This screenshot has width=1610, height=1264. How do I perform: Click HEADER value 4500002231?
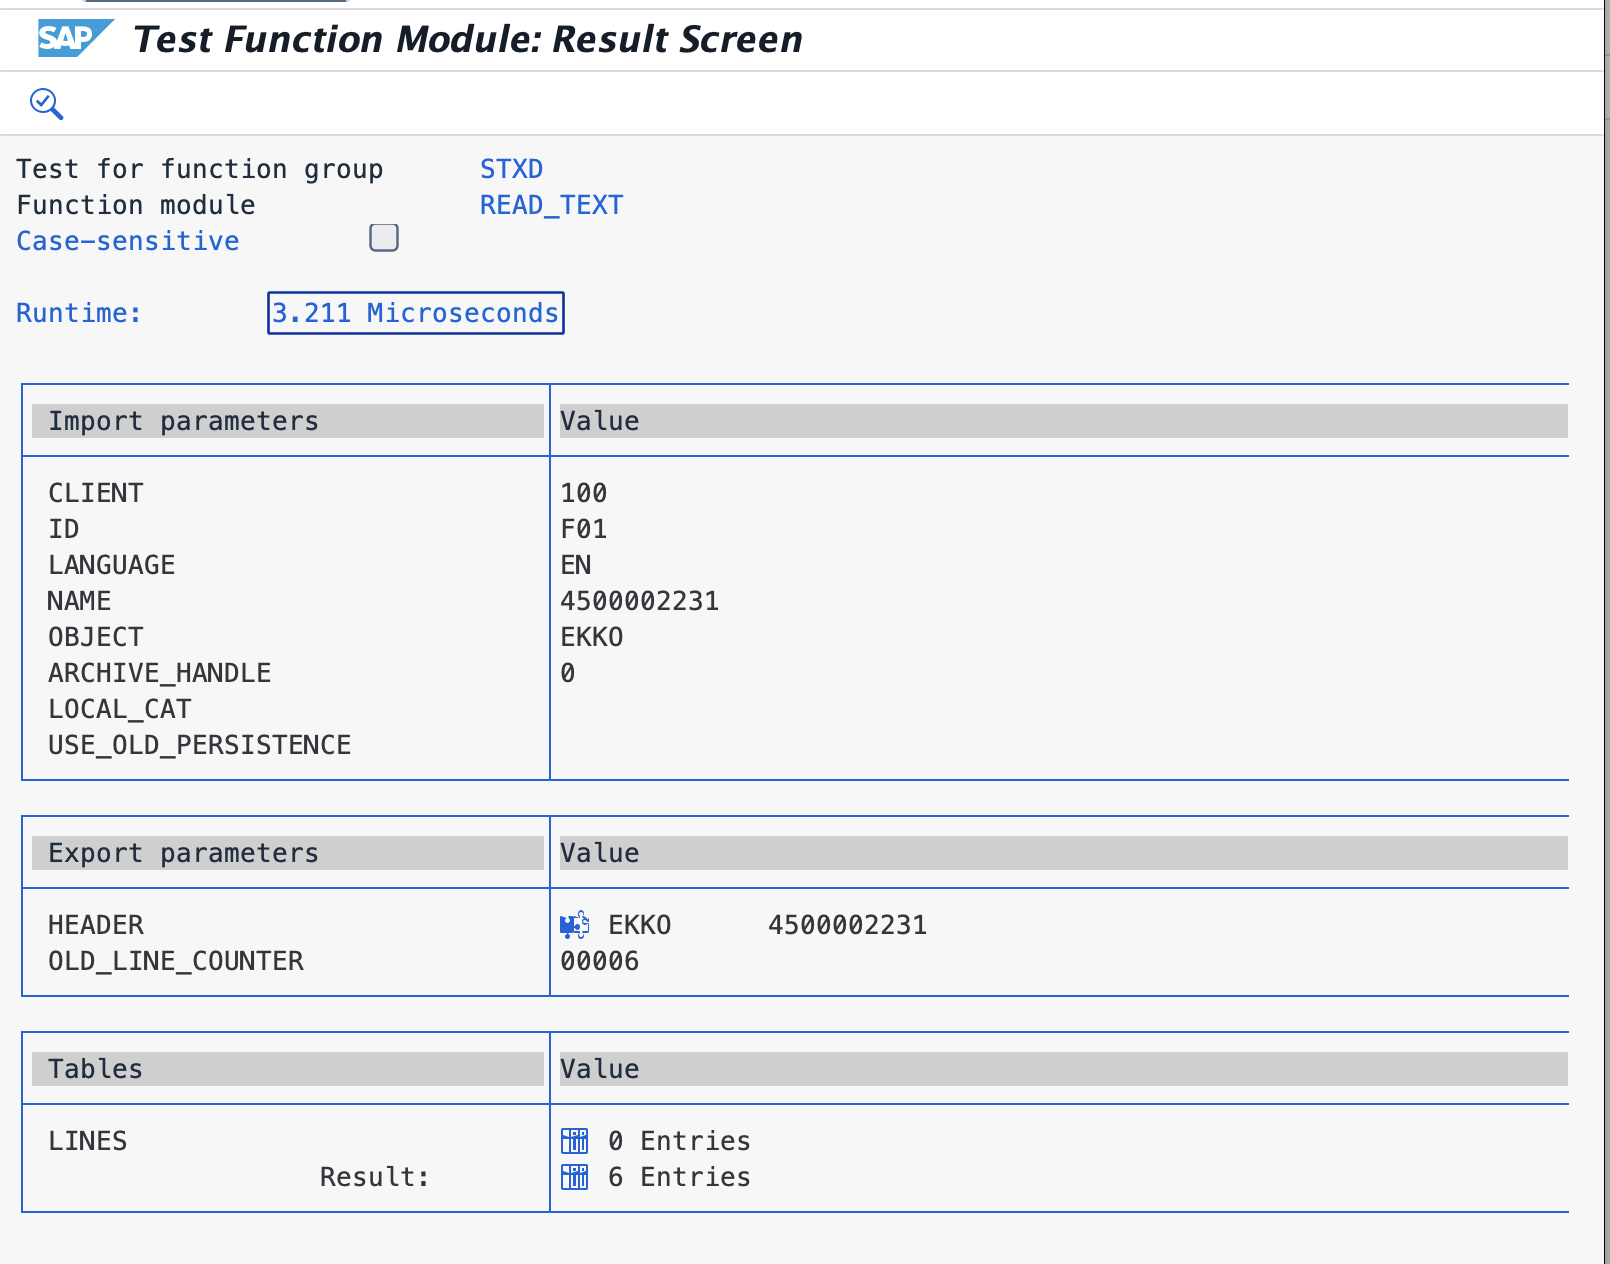pos(848,925)
